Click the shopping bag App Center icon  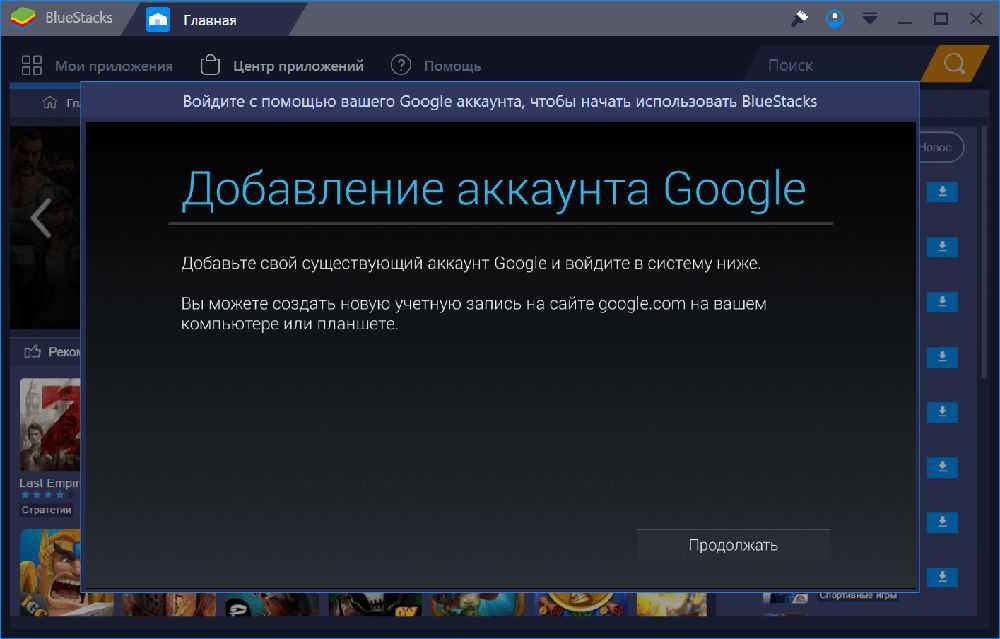point(210,66)
